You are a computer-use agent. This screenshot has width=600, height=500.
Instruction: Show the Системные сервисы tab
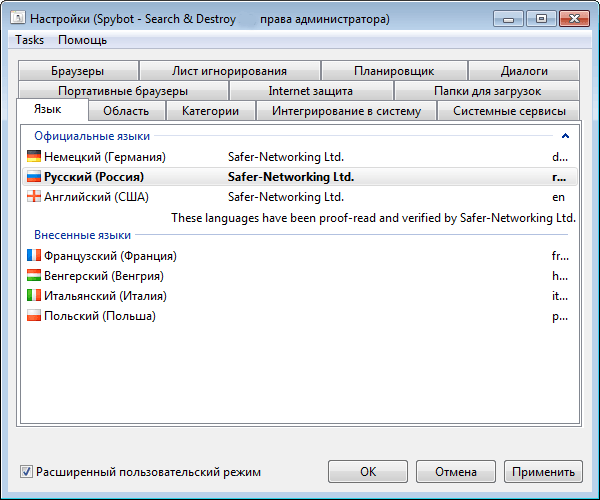click(x=509, y=111)
